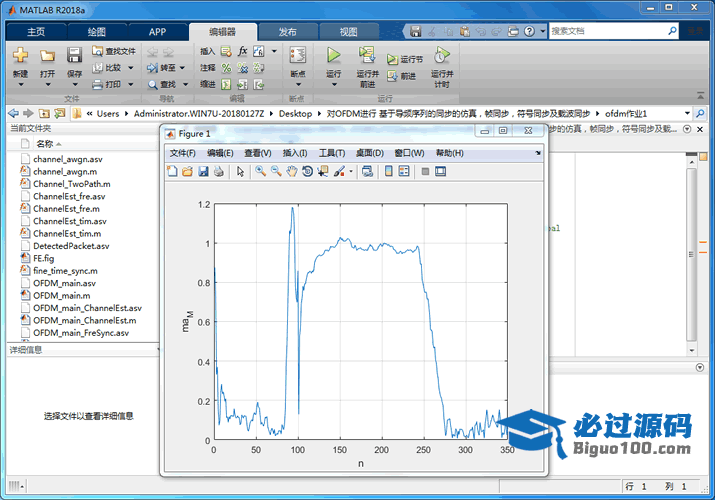
Task: Select the Data Cursor tool
Action: tap(322, 172)
